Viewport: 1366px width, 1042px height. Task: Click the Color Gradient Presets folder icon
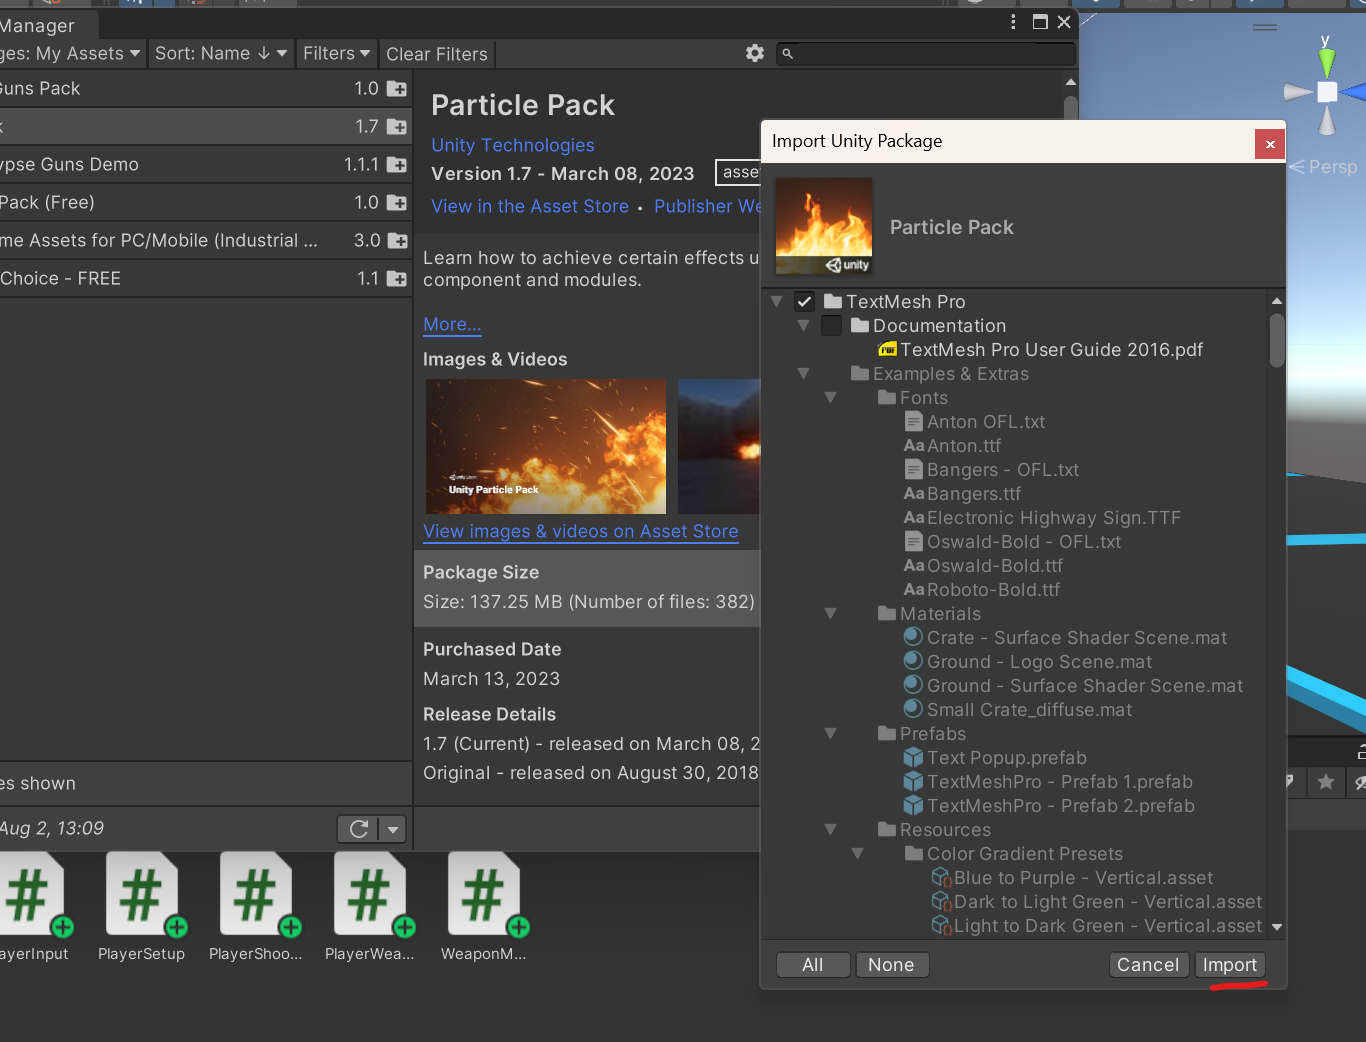(x=914, y=853)
